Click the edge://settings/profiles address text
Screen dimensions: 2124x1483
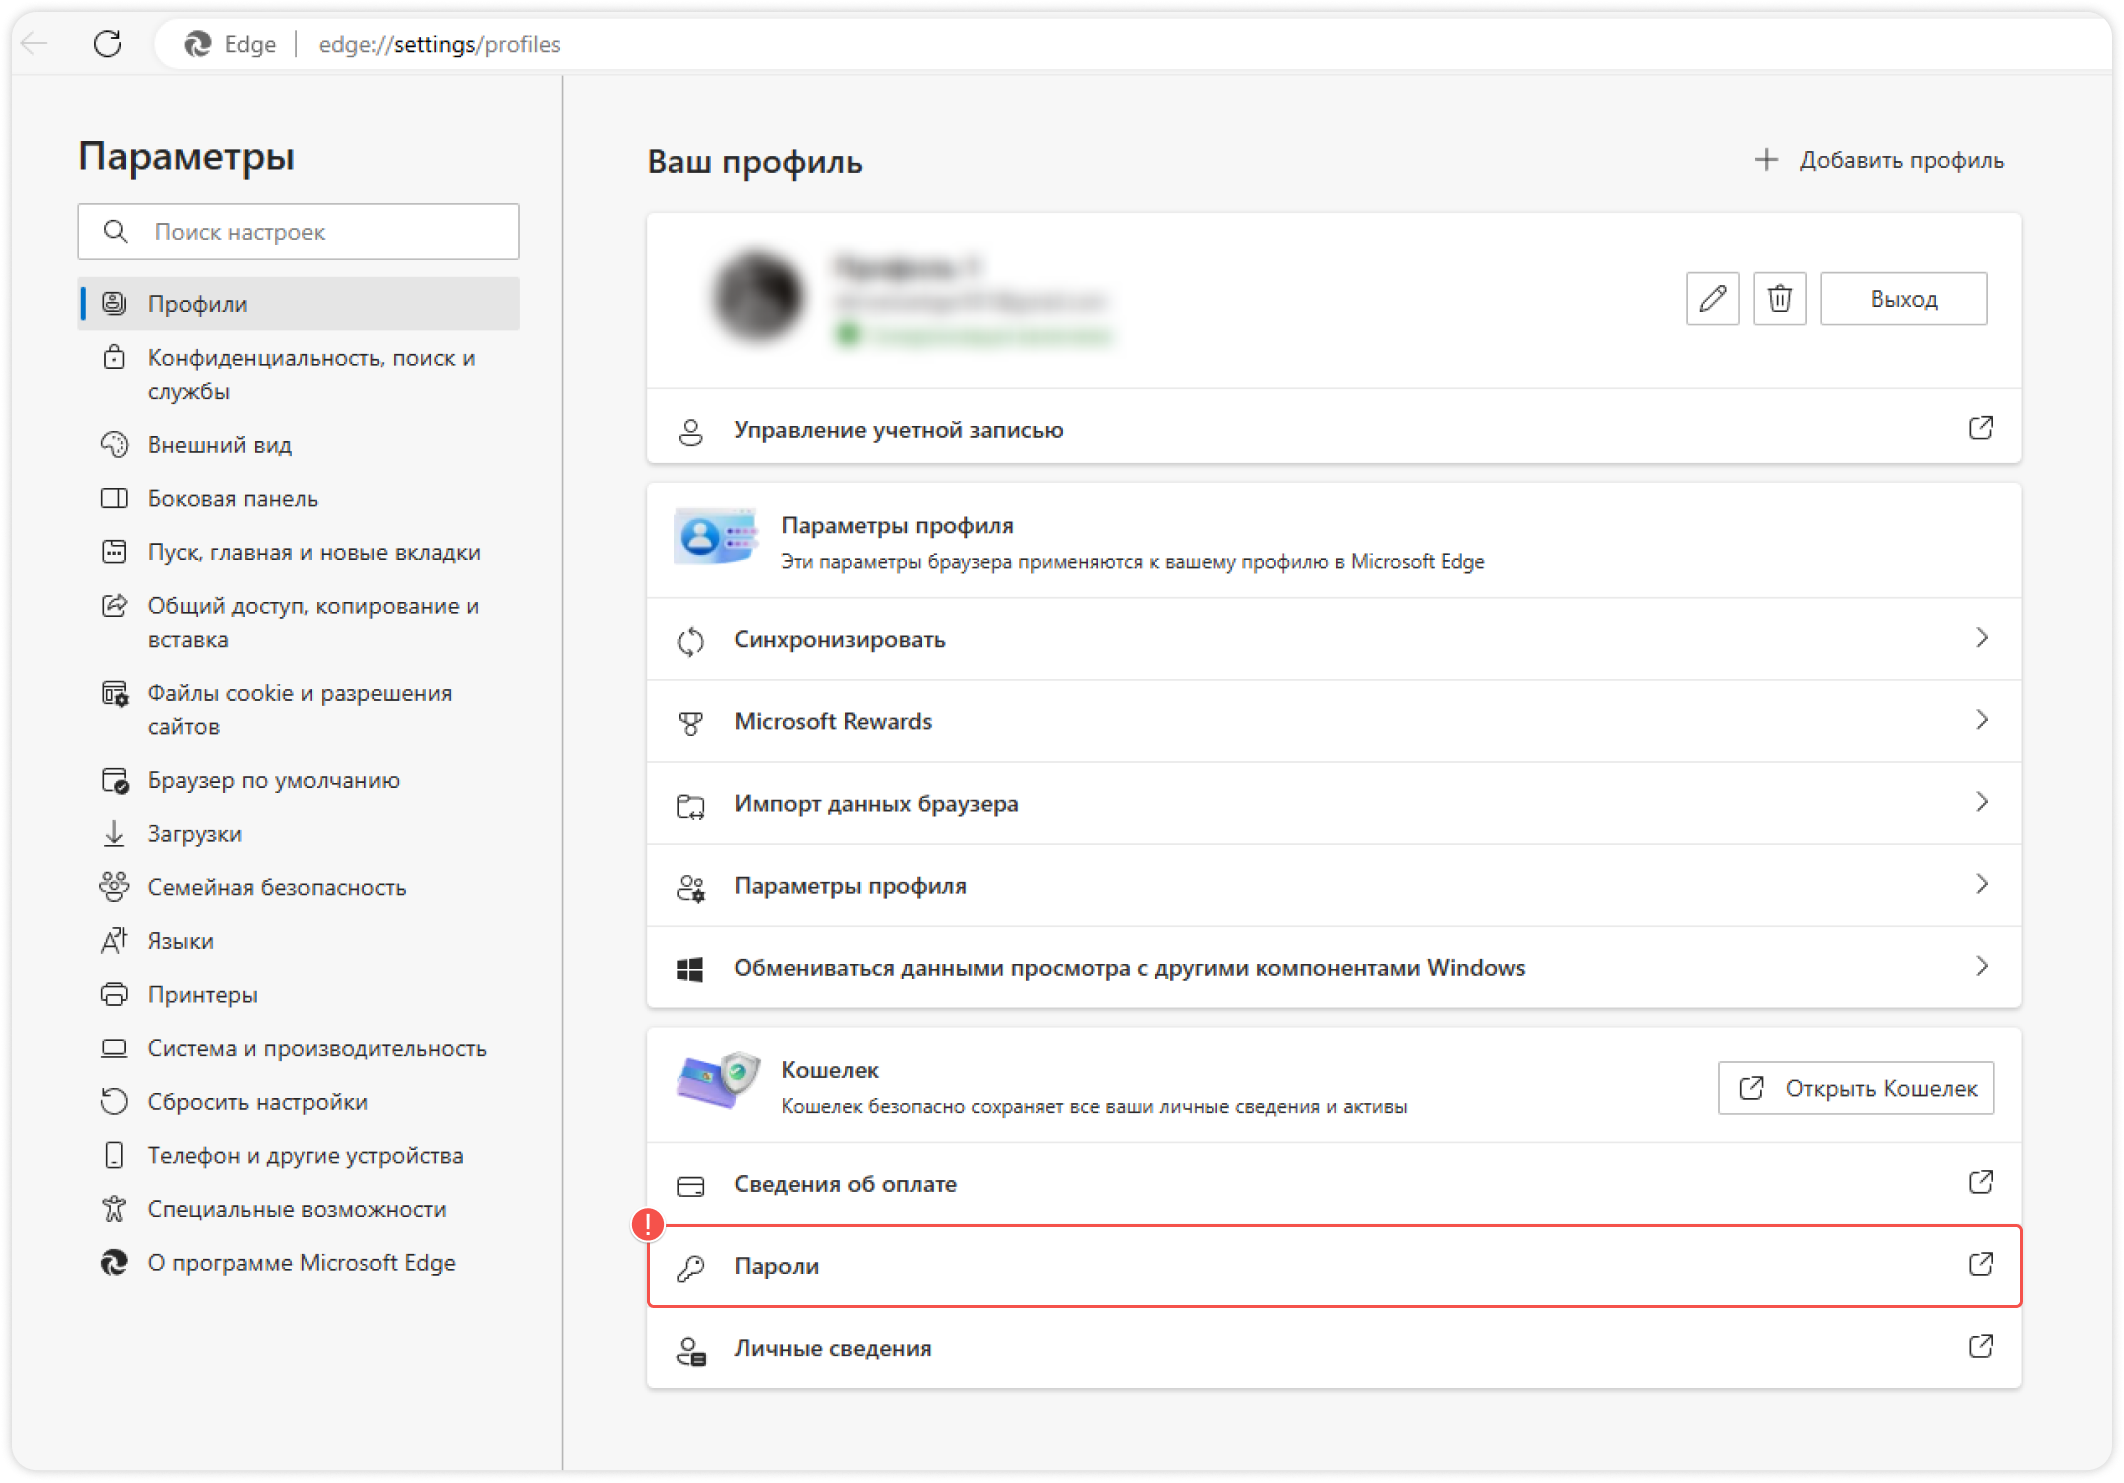tap(439, 44)
